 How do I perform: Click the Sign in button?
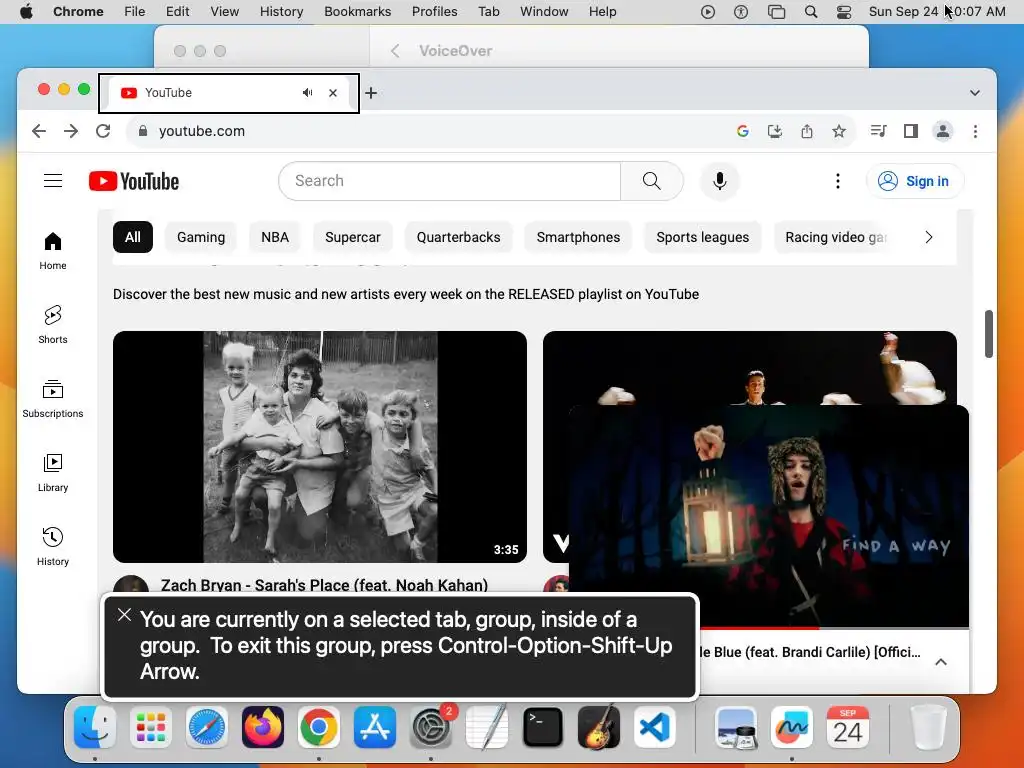915,181
